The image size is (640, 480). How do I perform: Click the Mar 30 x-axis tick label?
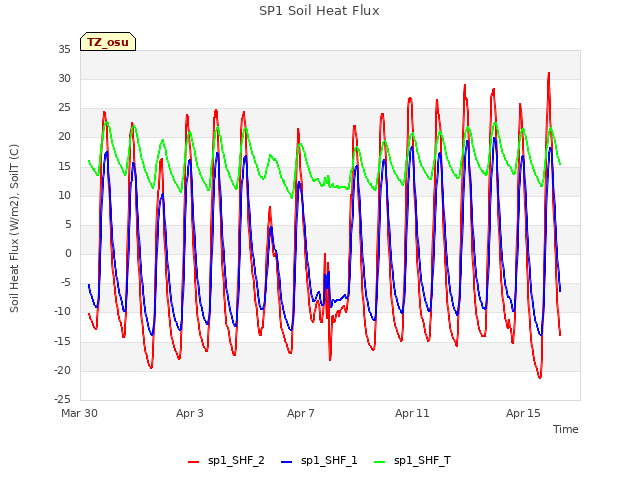click(x=79, y=413)
